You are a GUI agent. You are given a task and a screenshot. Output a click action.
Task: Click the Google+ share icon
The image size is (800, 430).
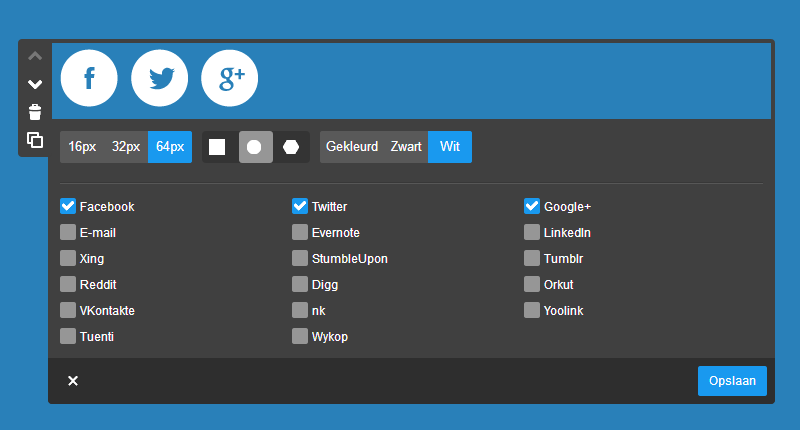[230, 78]
